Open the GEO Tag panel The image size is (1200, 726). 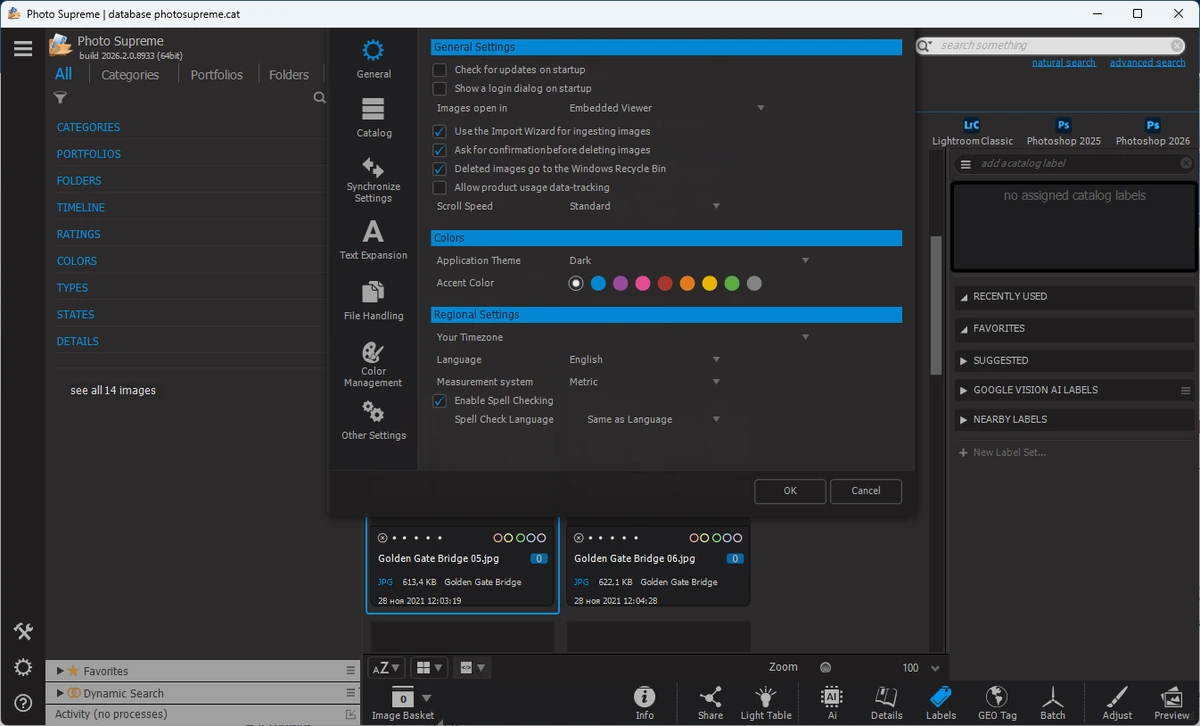click(996, 703)
